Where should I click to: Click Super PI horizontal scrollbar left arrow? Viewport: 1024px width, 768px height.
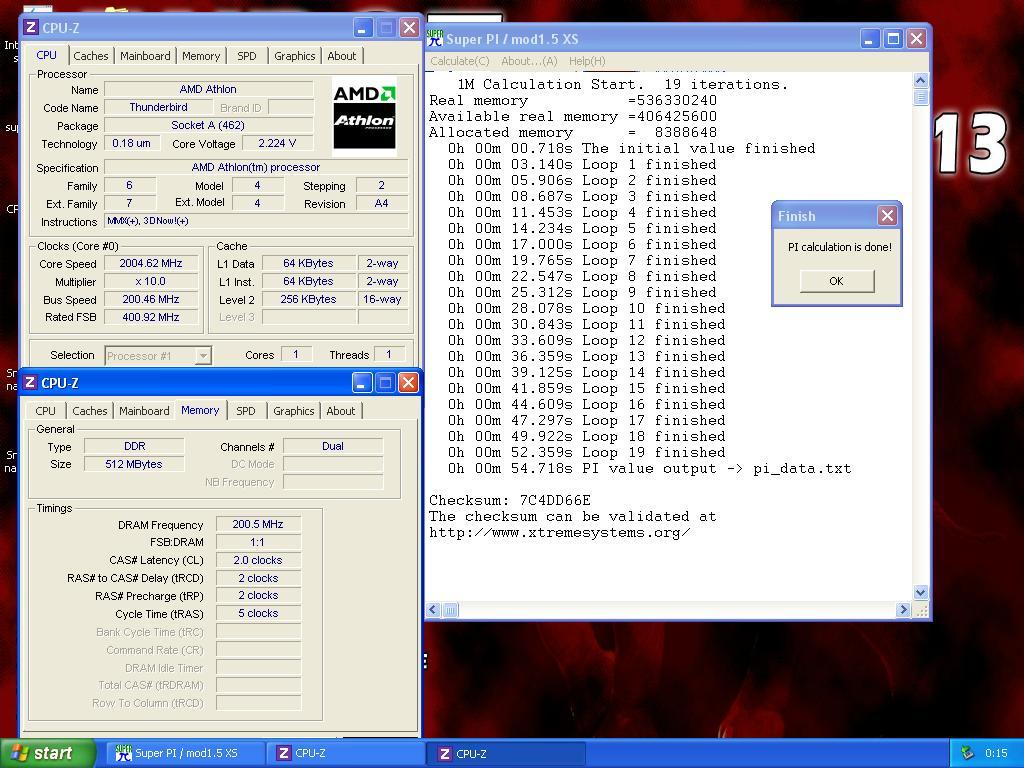(434, 610)
